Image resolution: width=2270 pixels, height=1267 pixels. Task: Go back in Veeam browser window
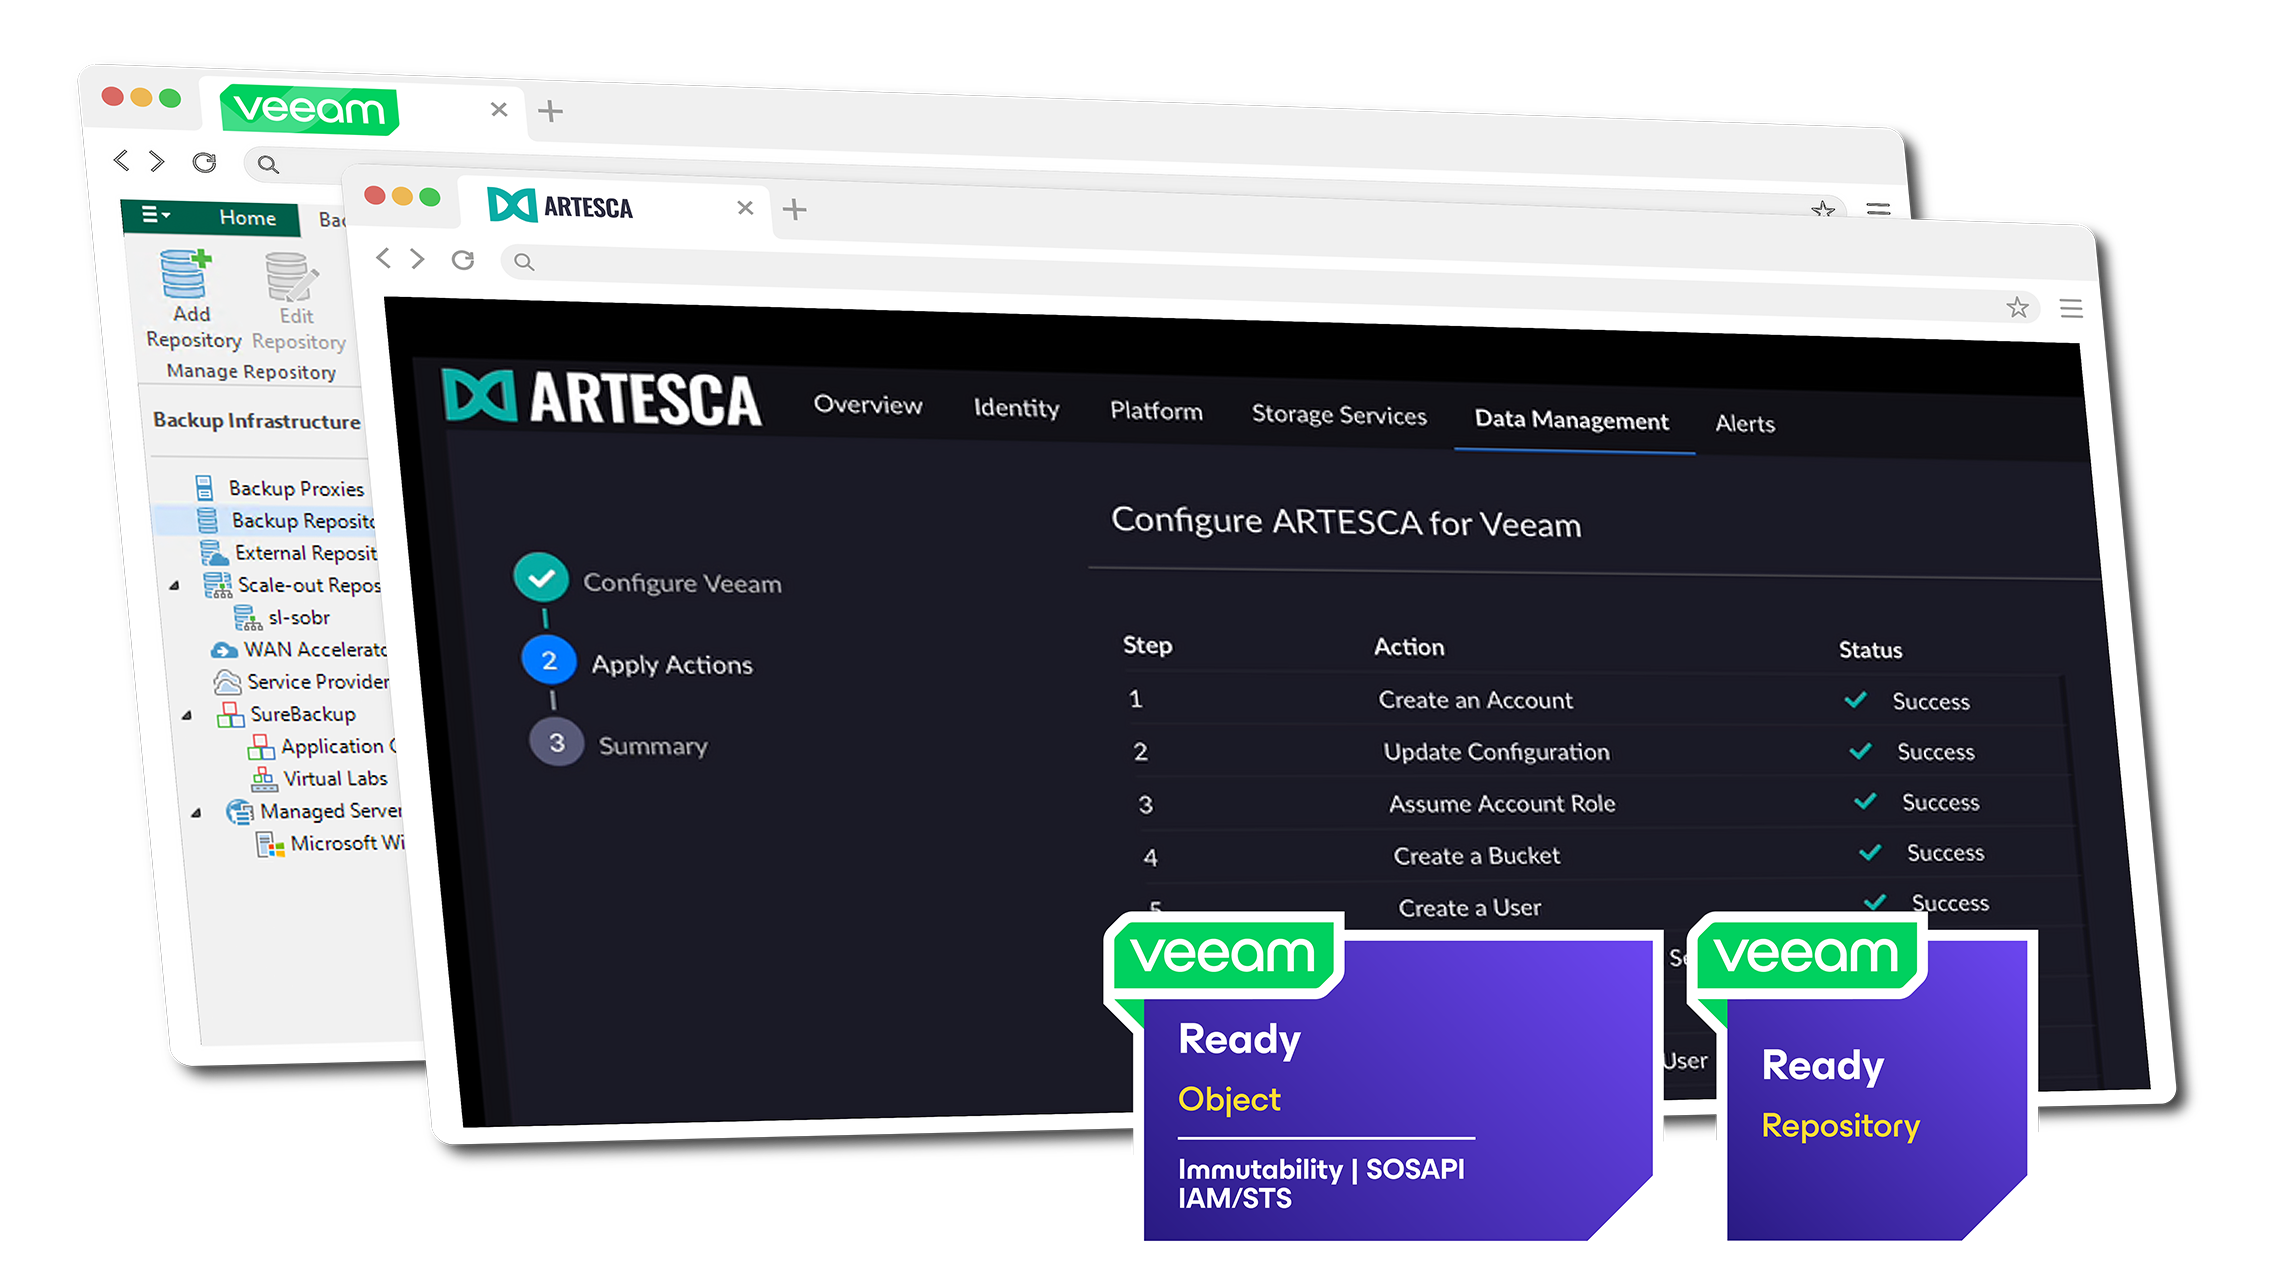pos(121,160)
